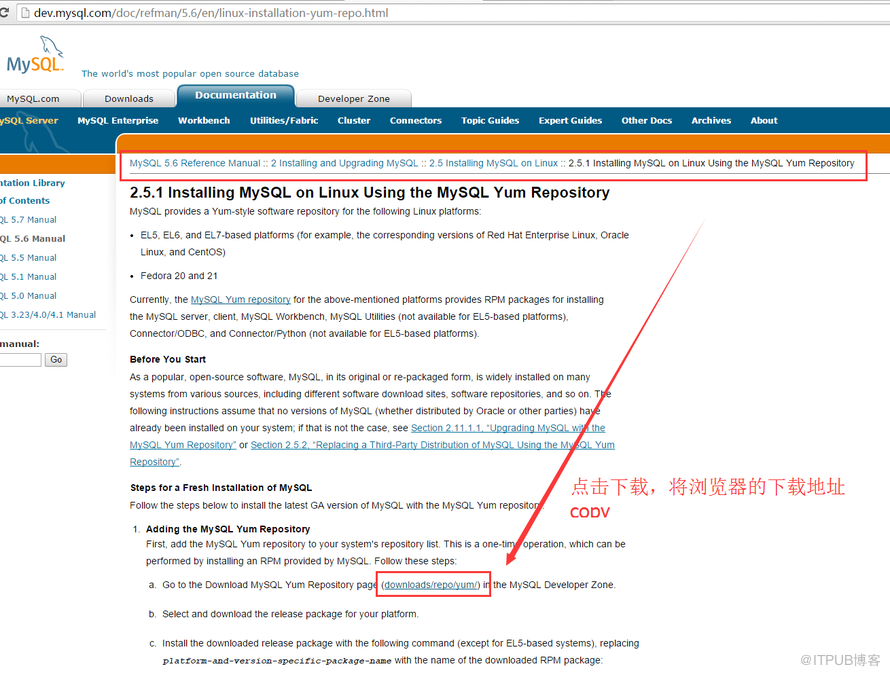The height and width of the screenshot is (675, 890).
Task: Open Connectors menu item
Action: [415, 120]
